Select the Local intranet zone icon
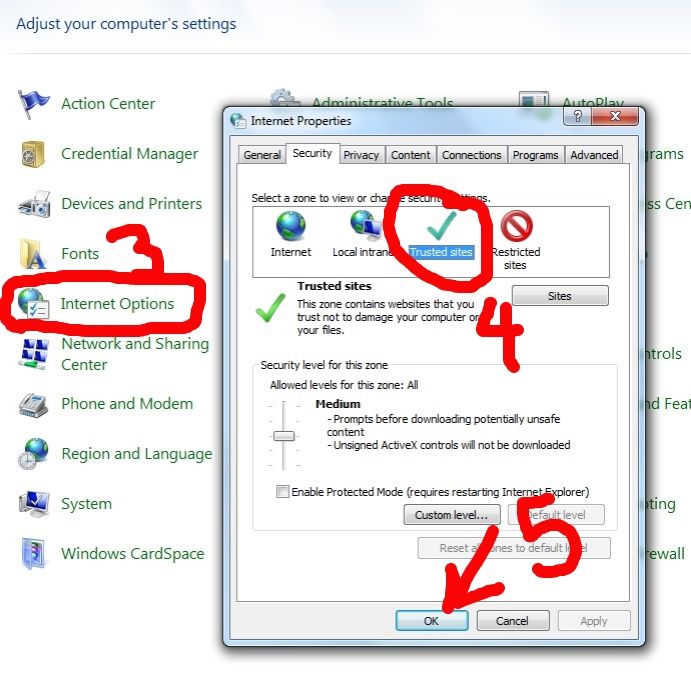Screen dimensions: 691x684 point(365,225)
